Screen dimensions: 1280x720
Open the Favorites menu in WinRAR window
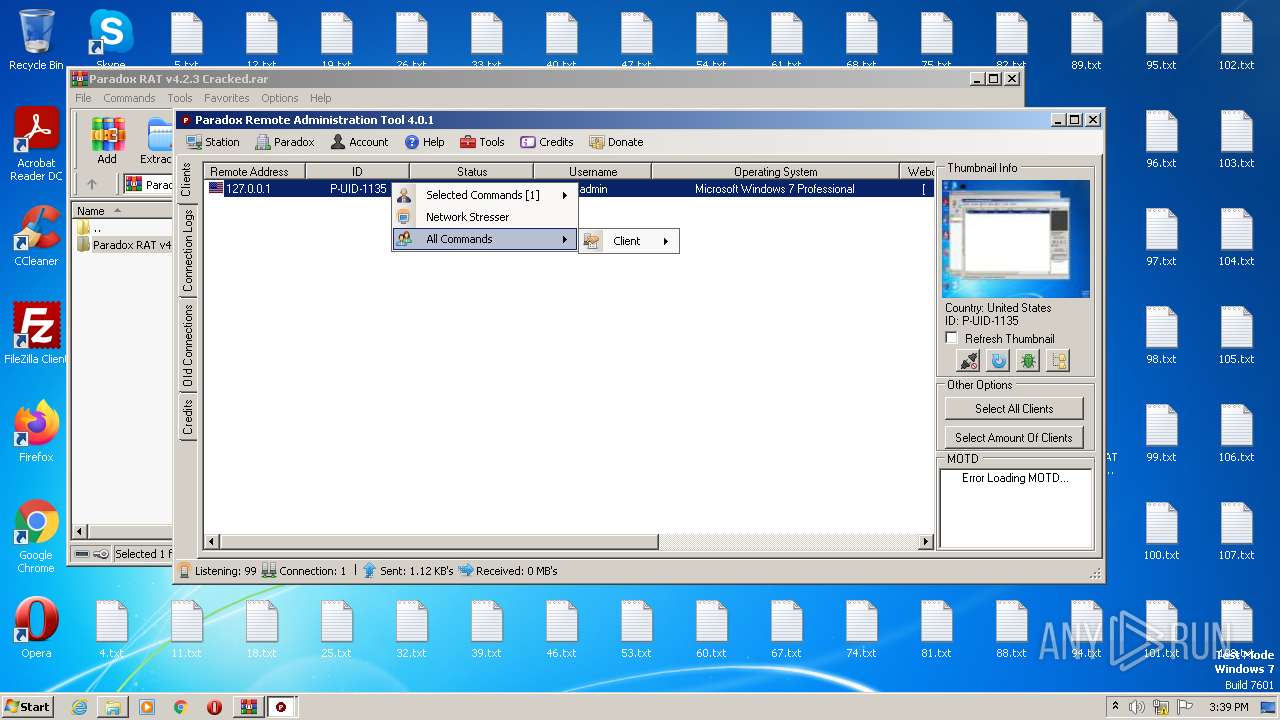227,98
